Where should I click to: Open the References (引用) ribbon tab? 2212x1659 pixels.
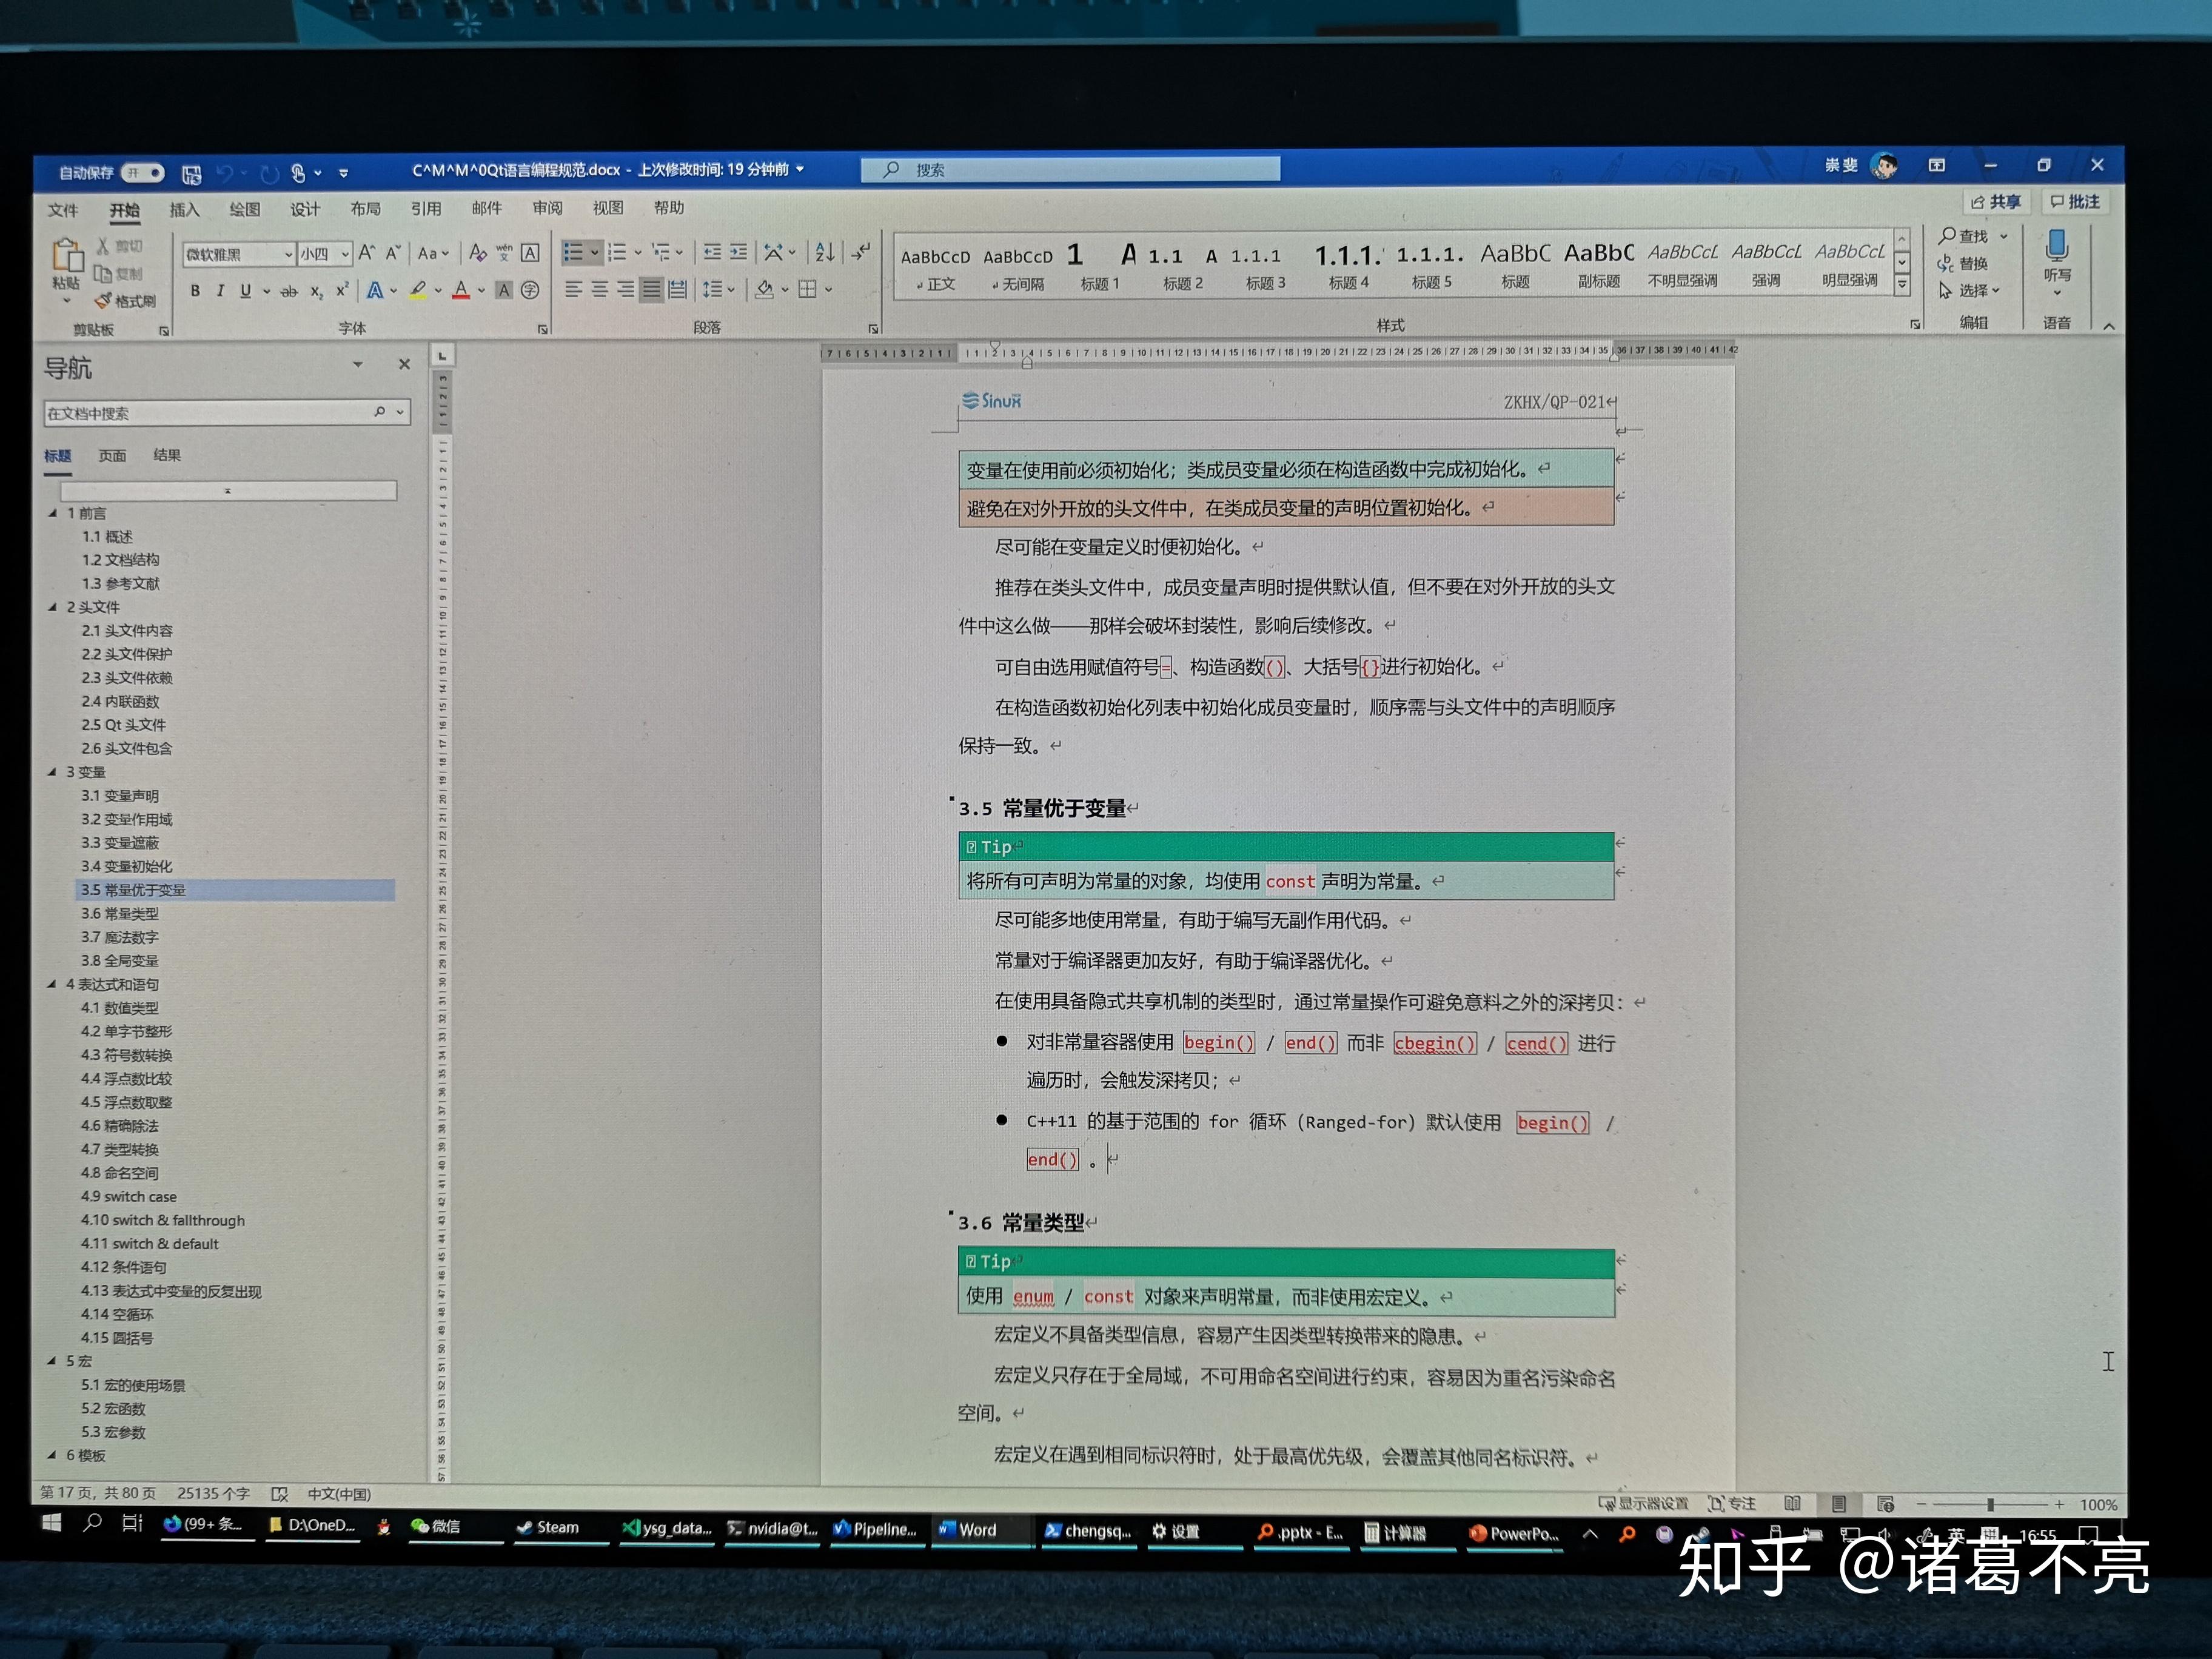426,208
